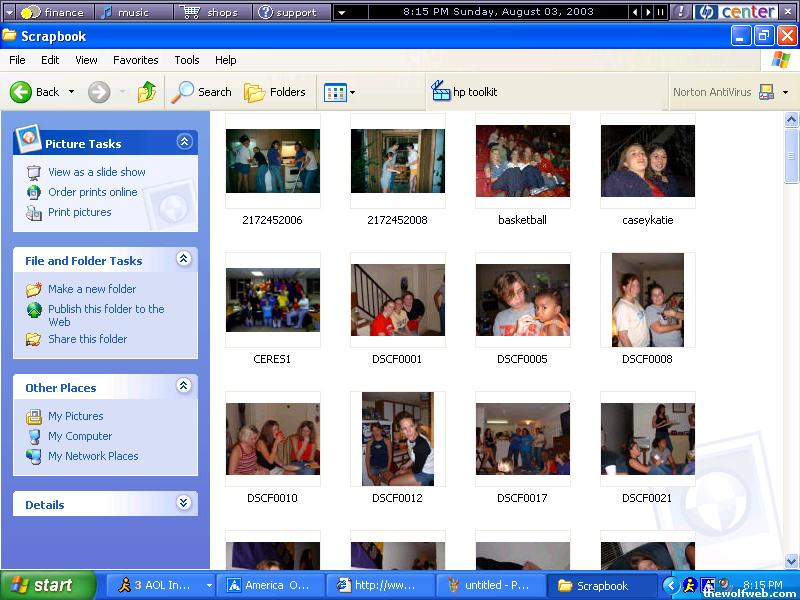Screen dimensions: 800x600
Task: Open Search with the magnifier icon
Action: 183,92
